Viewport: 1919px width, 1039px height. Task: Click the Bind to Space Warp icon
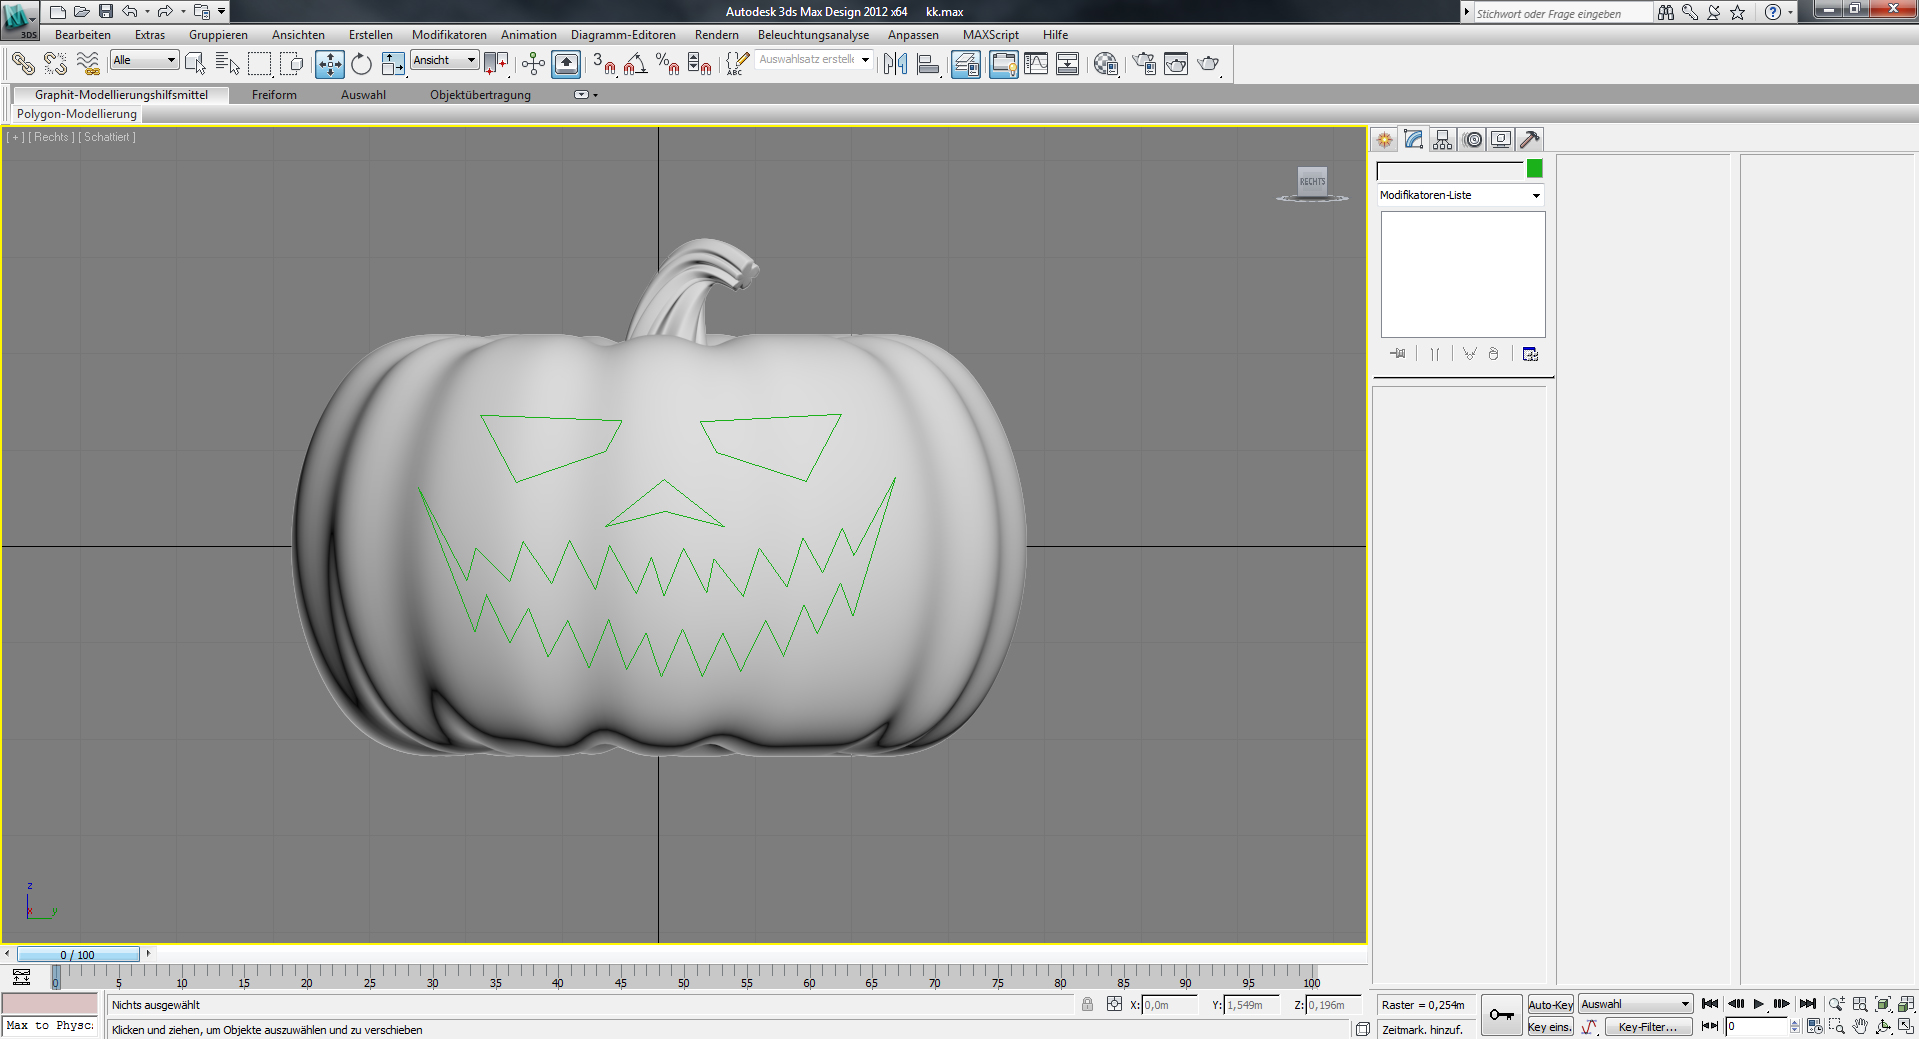point(88,64)
